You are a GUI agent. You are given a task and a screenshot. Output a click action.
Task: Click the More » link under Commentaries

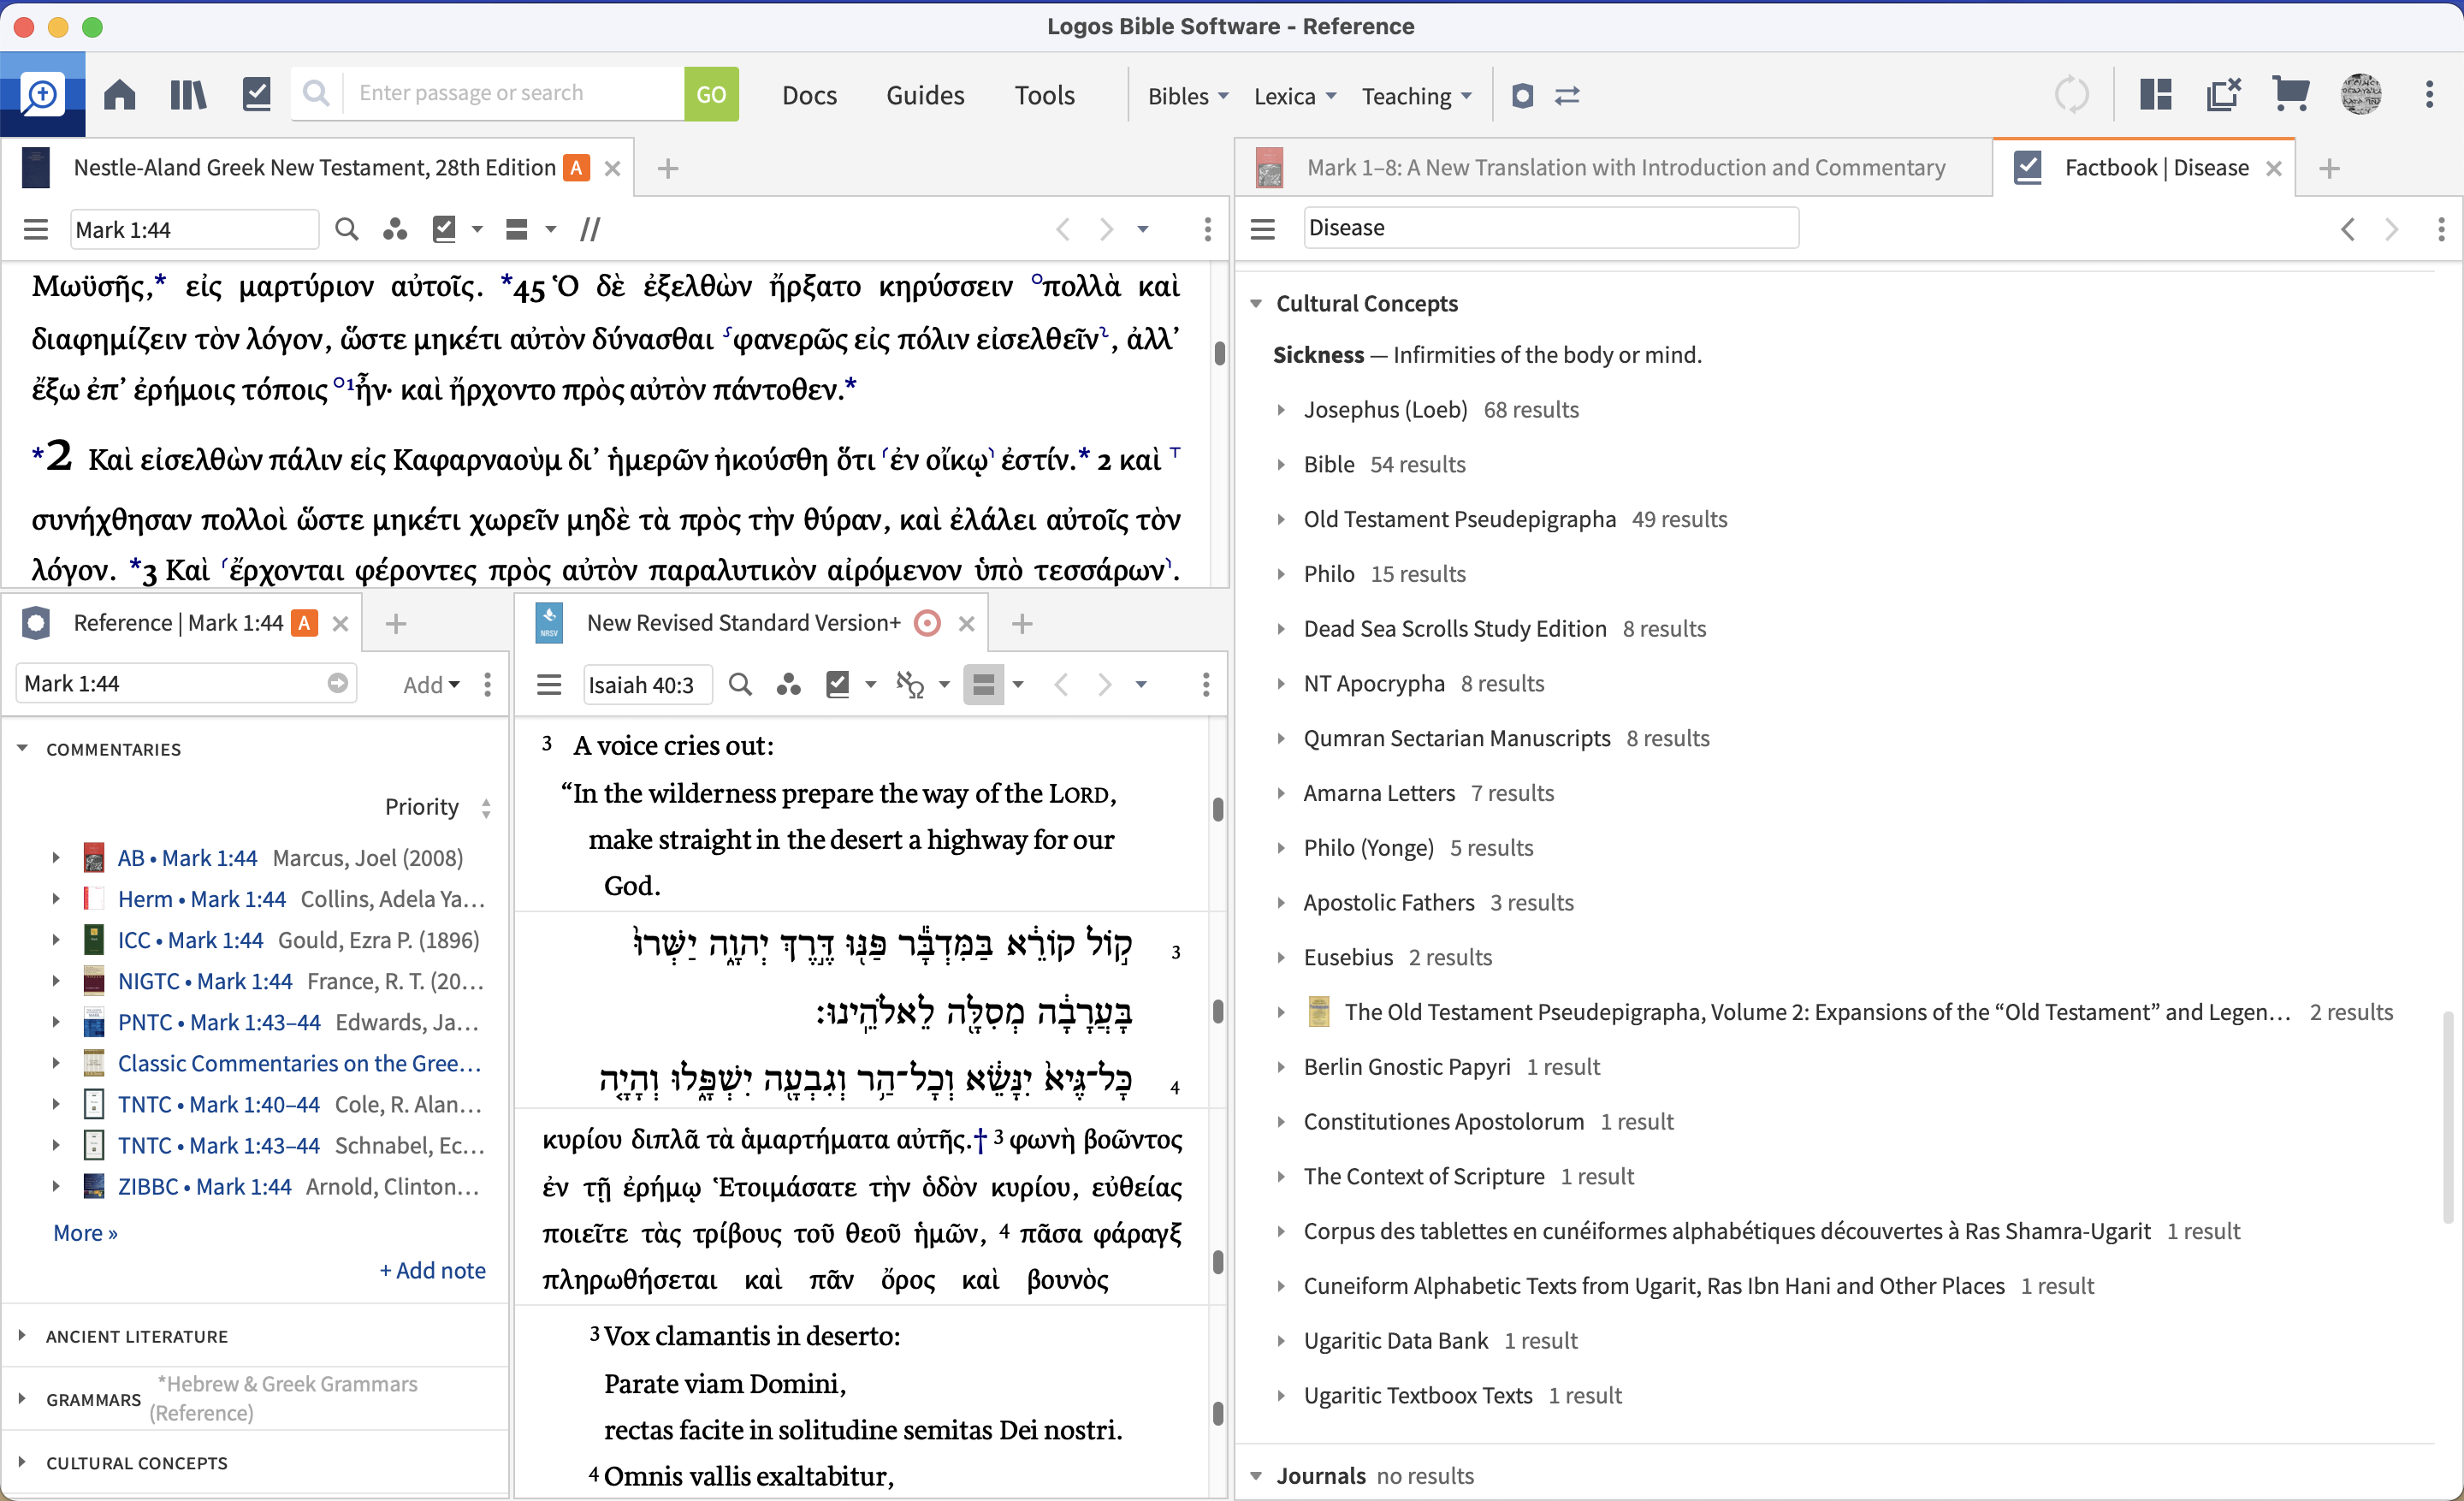click(x=86, y=1232)
